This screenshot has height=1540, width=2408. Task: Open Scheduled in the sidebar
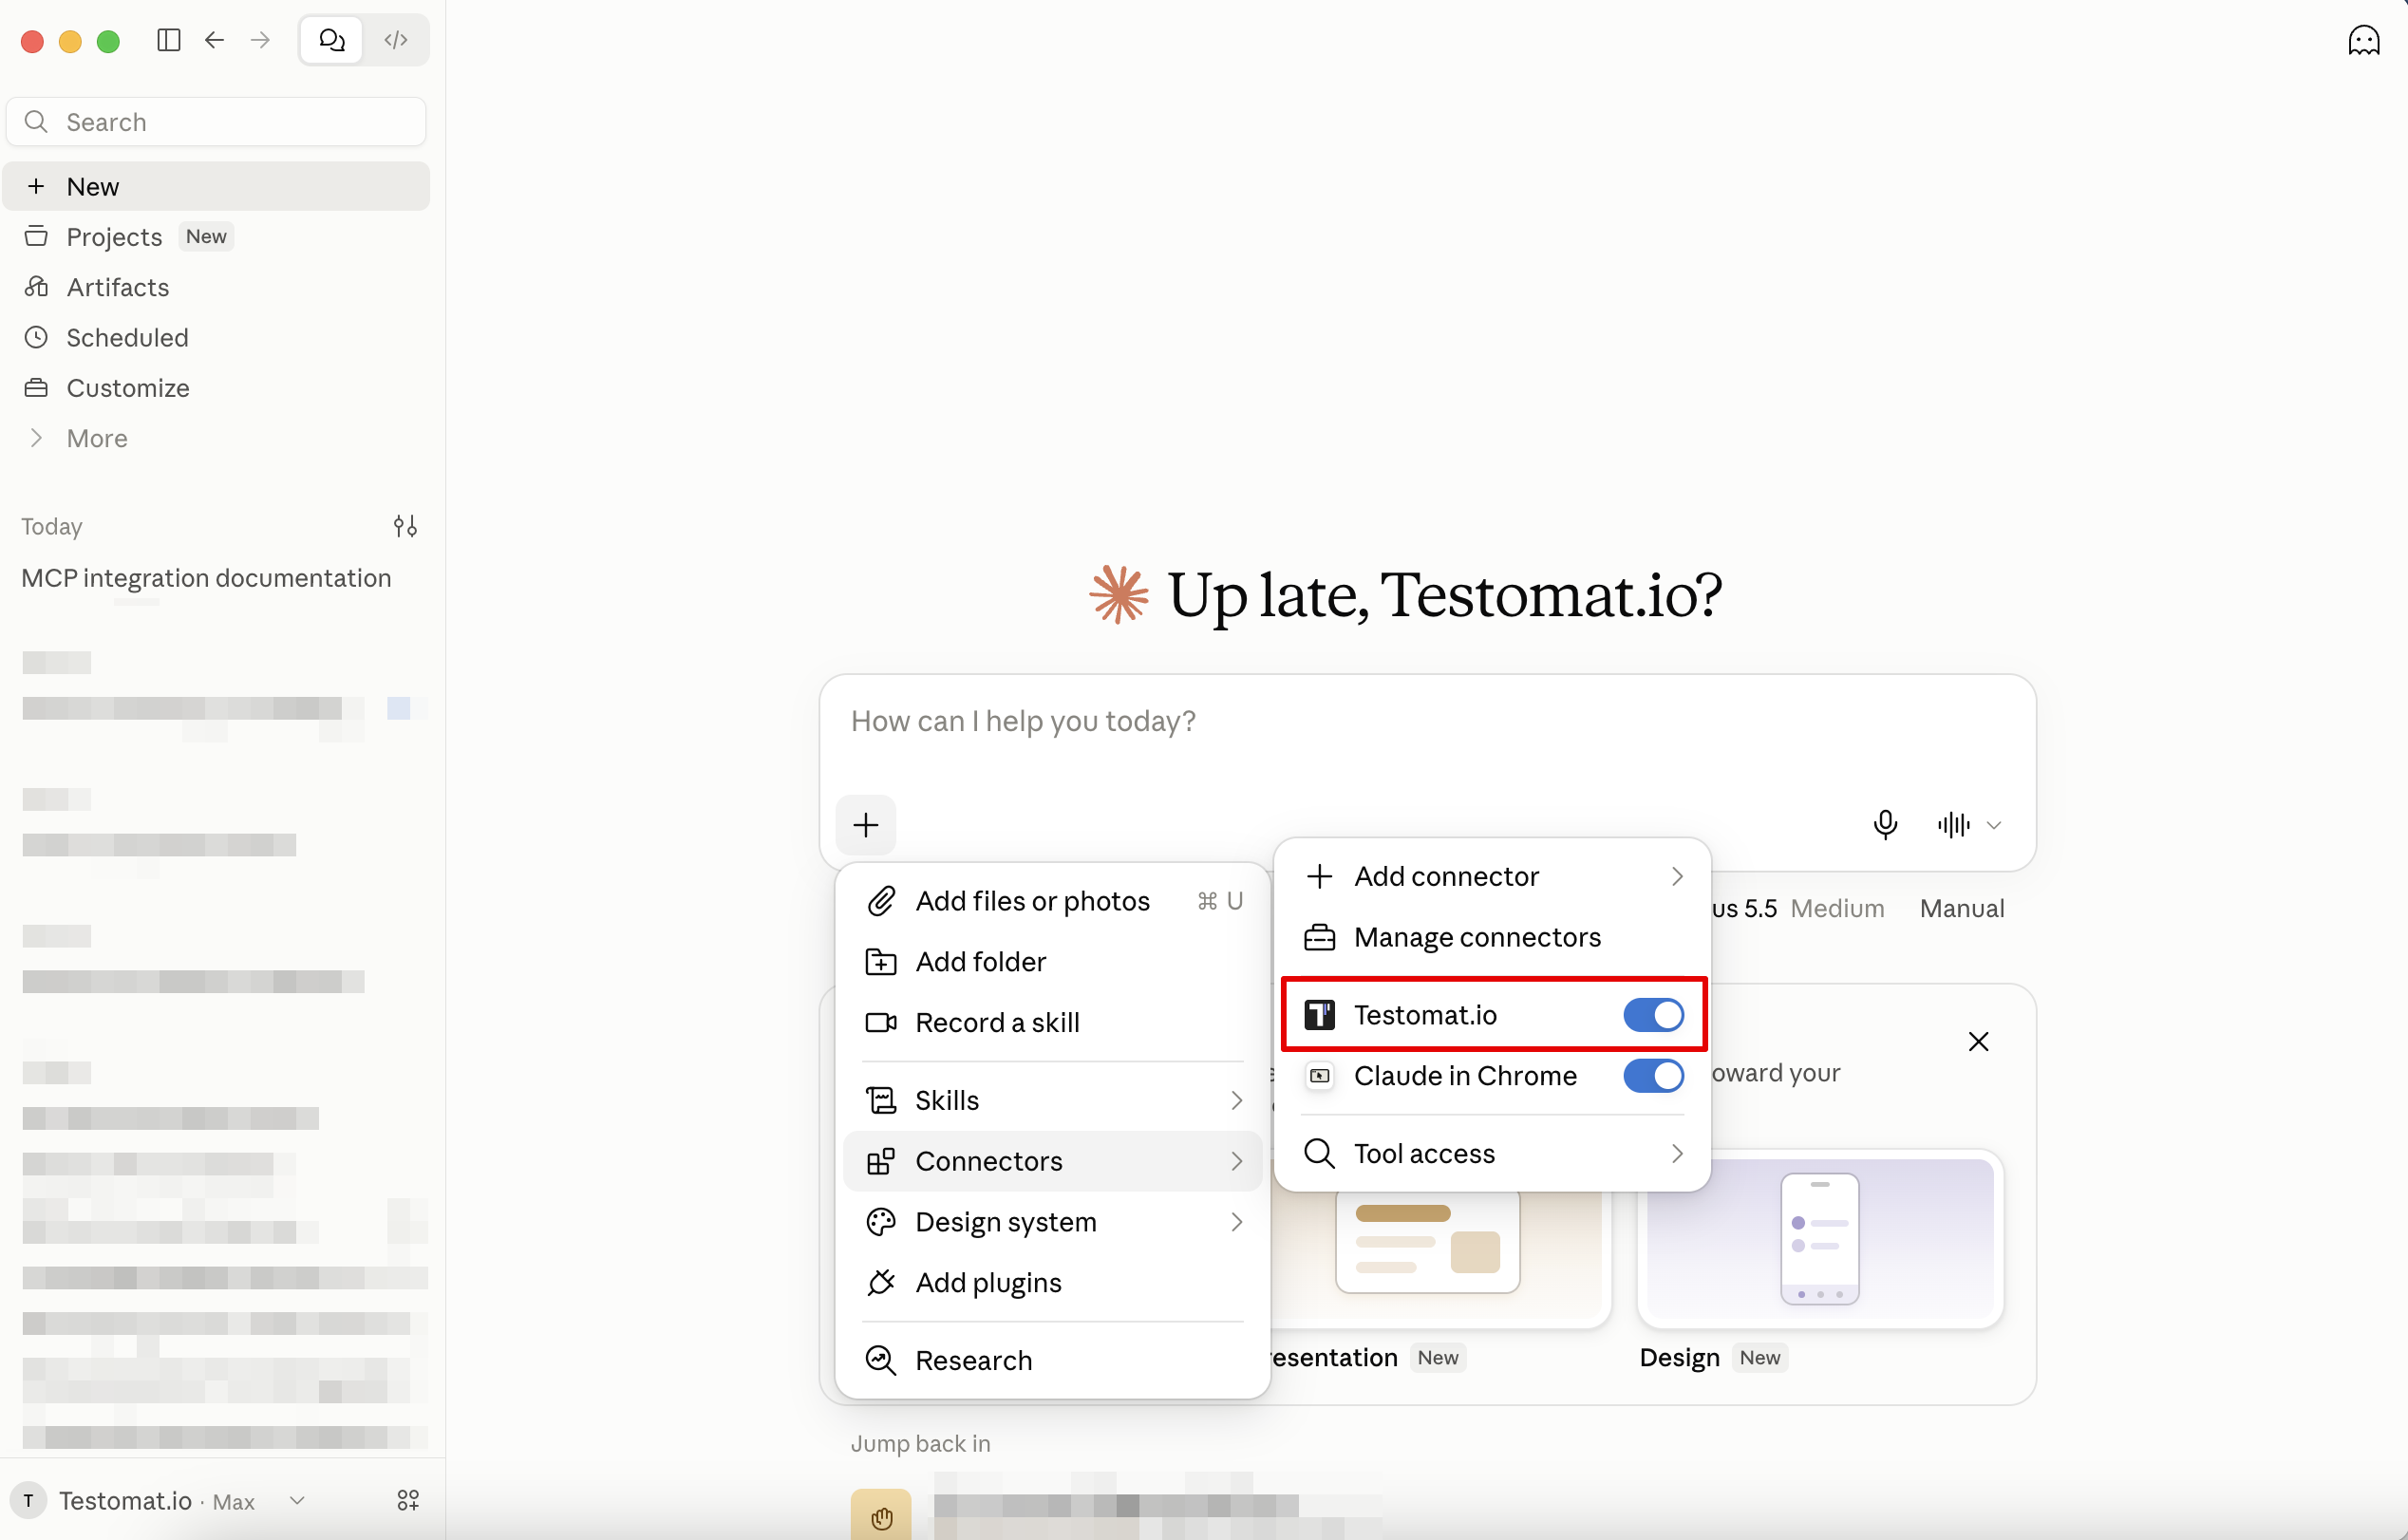[x=216, y=338]
